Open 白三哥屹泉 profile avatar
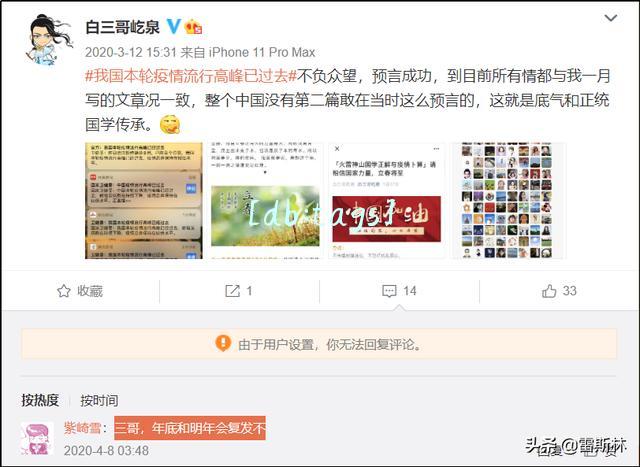640x467 pixels. pos(47,40)
